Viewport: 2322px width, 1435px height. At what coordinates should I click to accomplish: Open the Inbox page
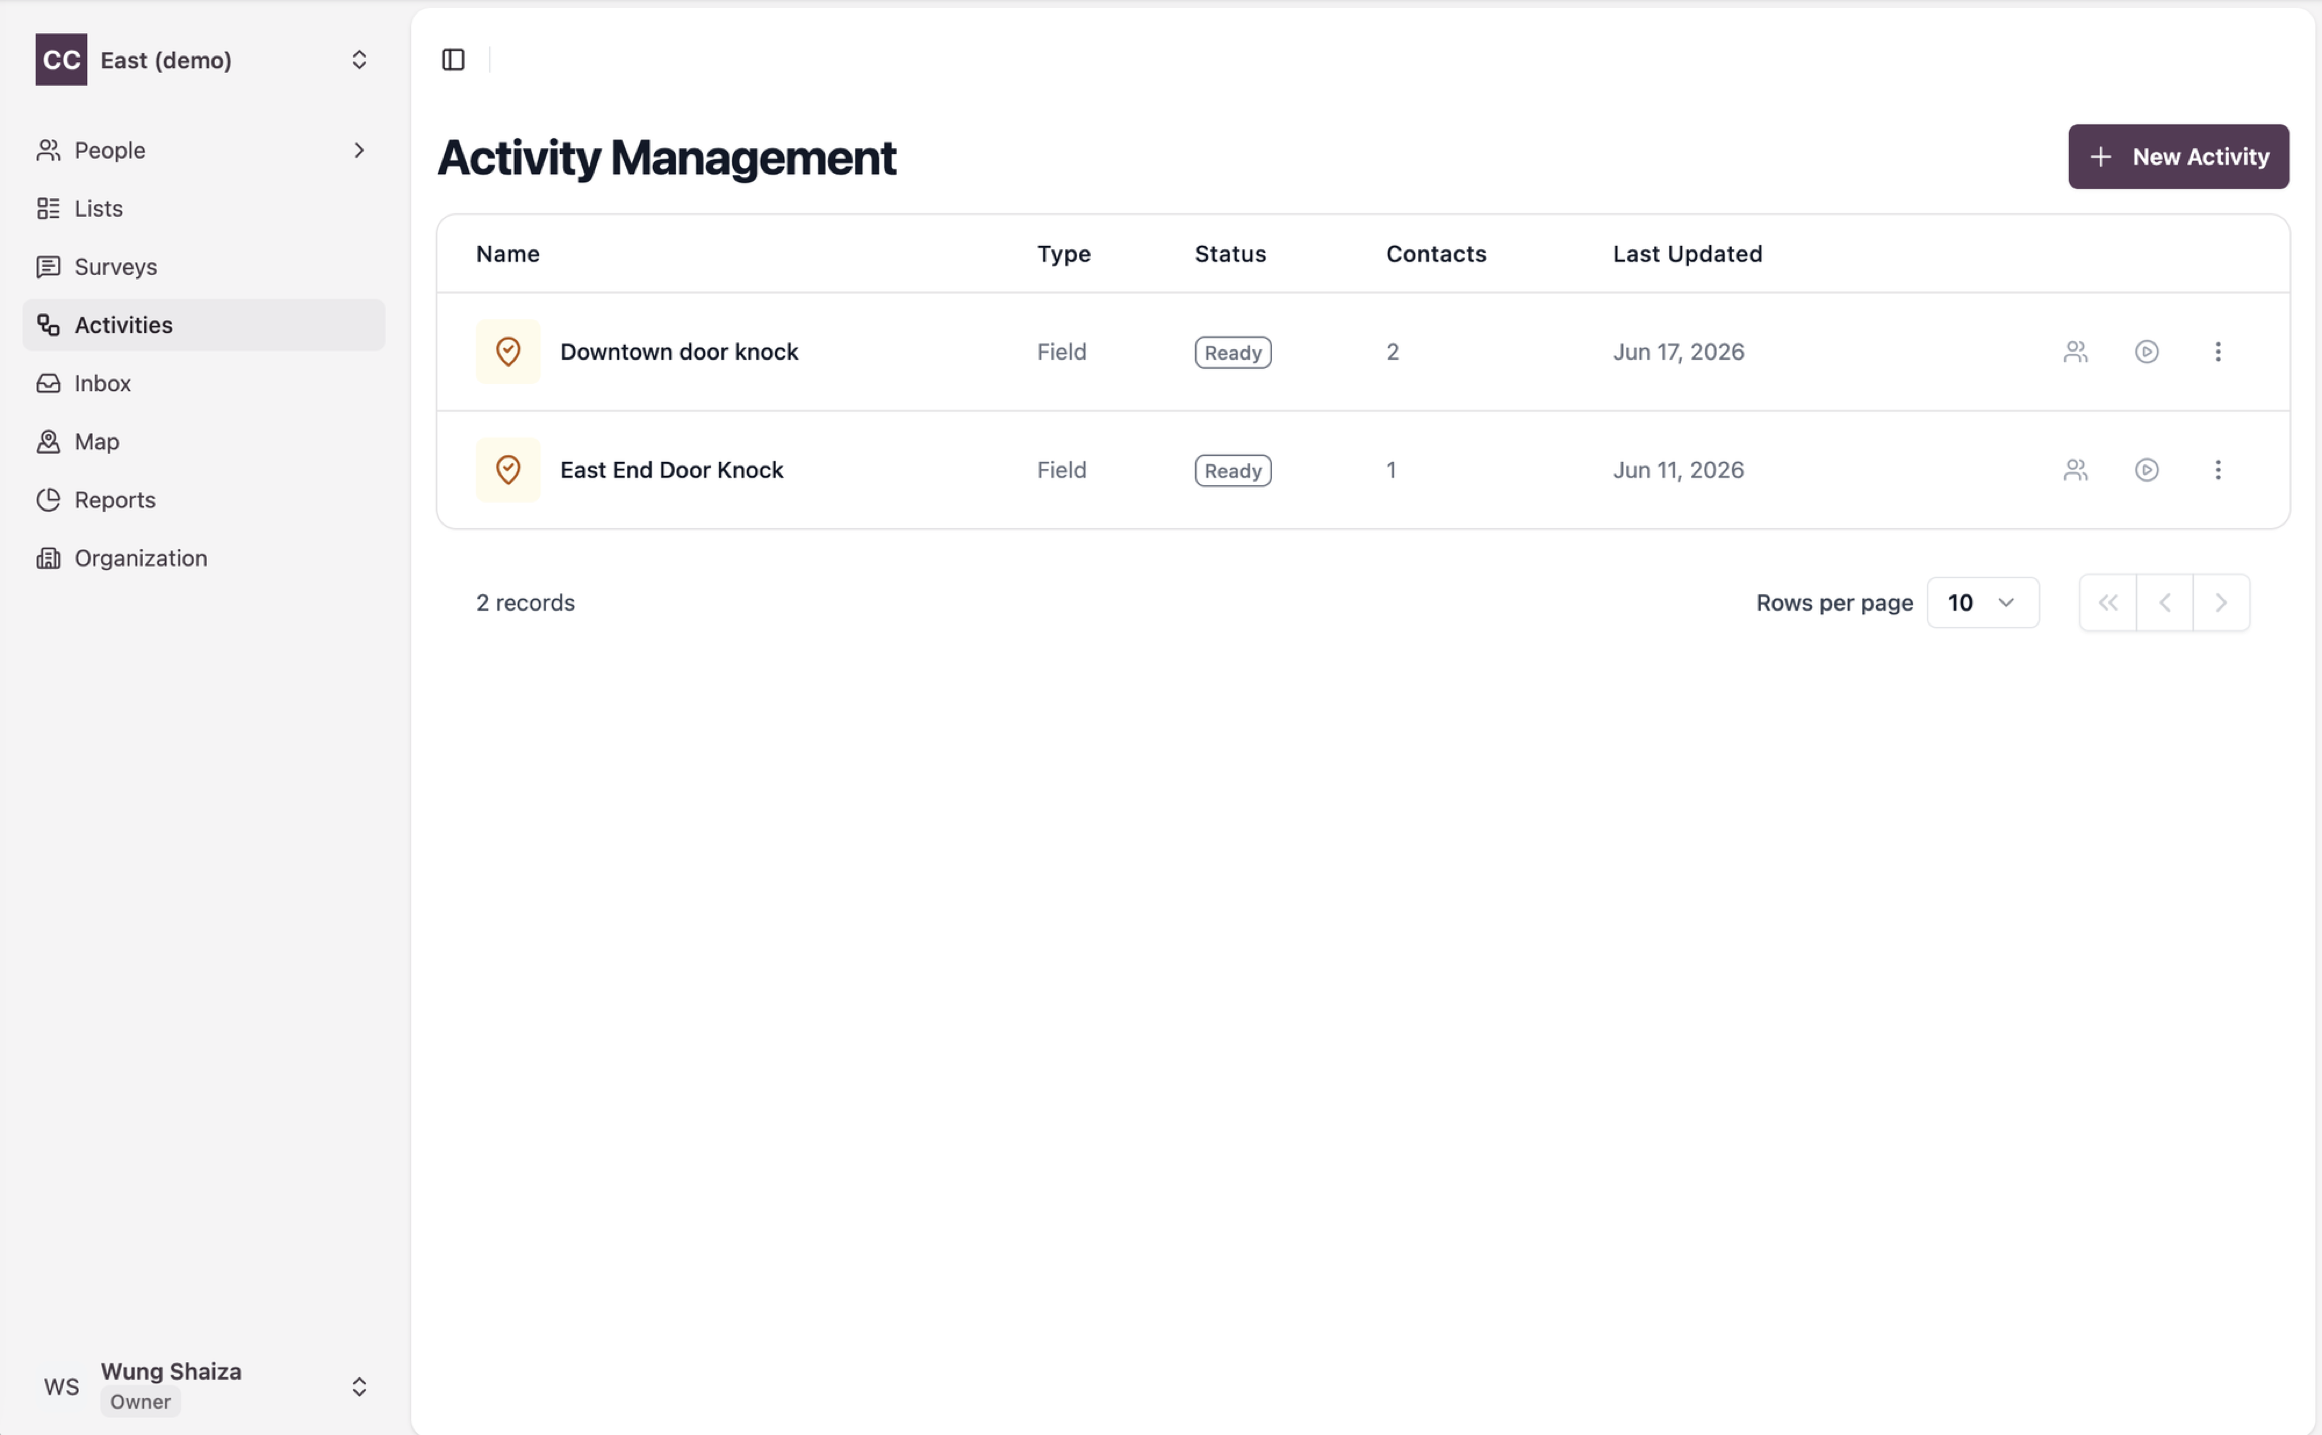click(204, 383)
